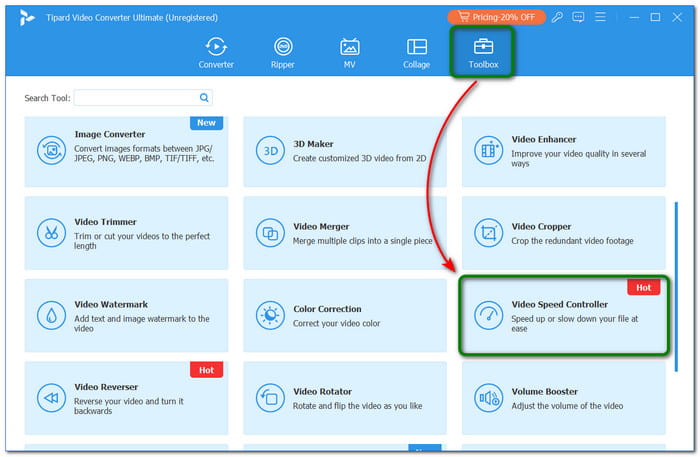Open the Video Trimmer title

point(105,221)
